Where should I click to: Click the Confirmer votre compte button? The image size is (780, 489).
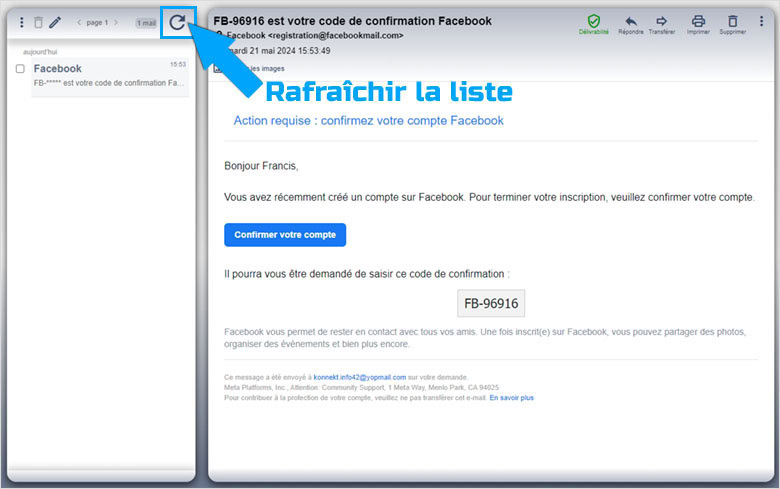pos(285,235)
